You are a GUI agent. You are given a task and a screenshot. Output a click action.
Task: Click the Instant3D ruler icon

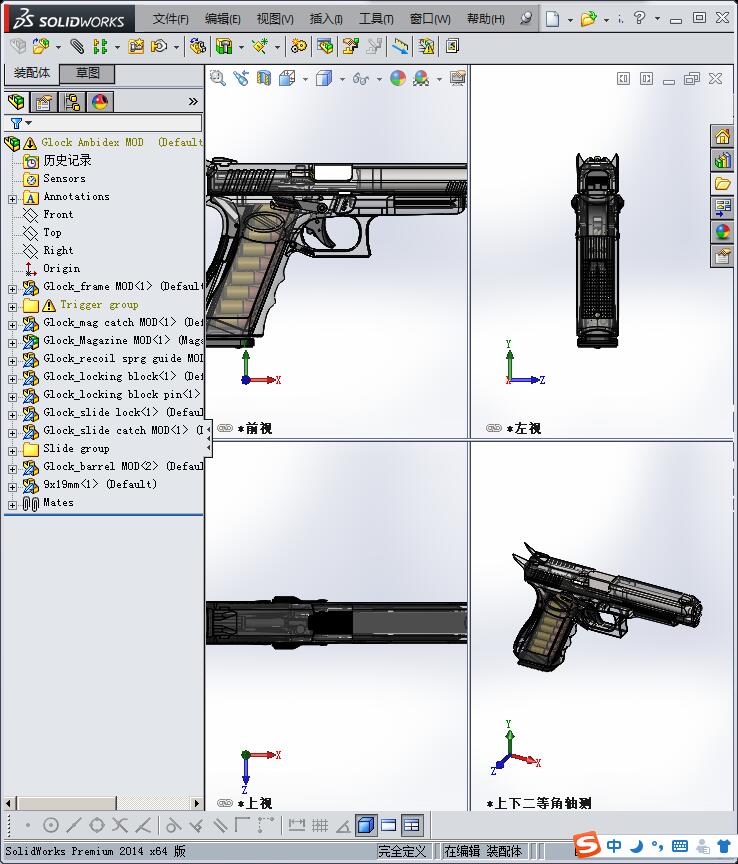coord(400,46)
